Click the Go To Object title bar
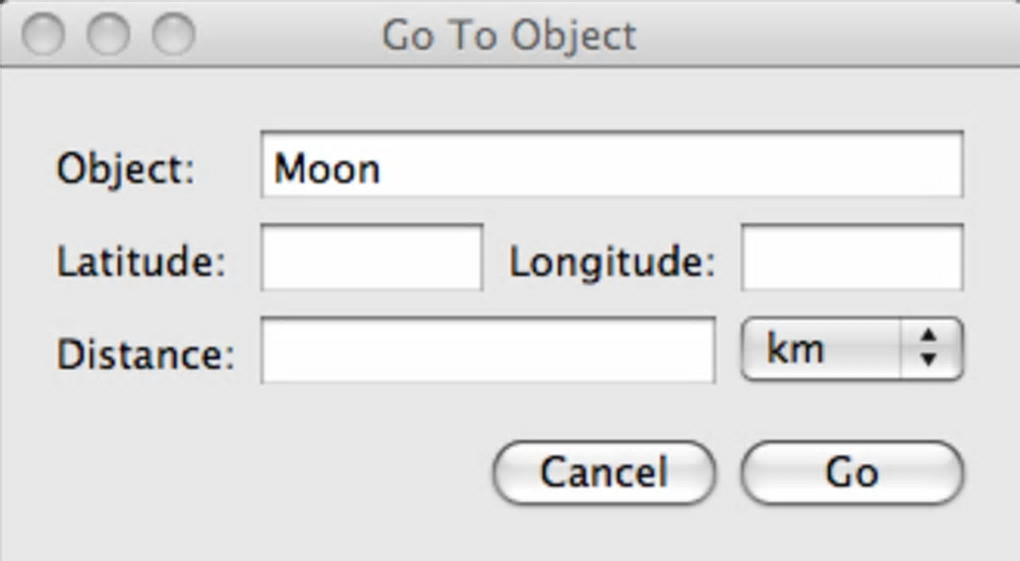Viewport: 1020px width, 561px height. [x=509, y=35]
